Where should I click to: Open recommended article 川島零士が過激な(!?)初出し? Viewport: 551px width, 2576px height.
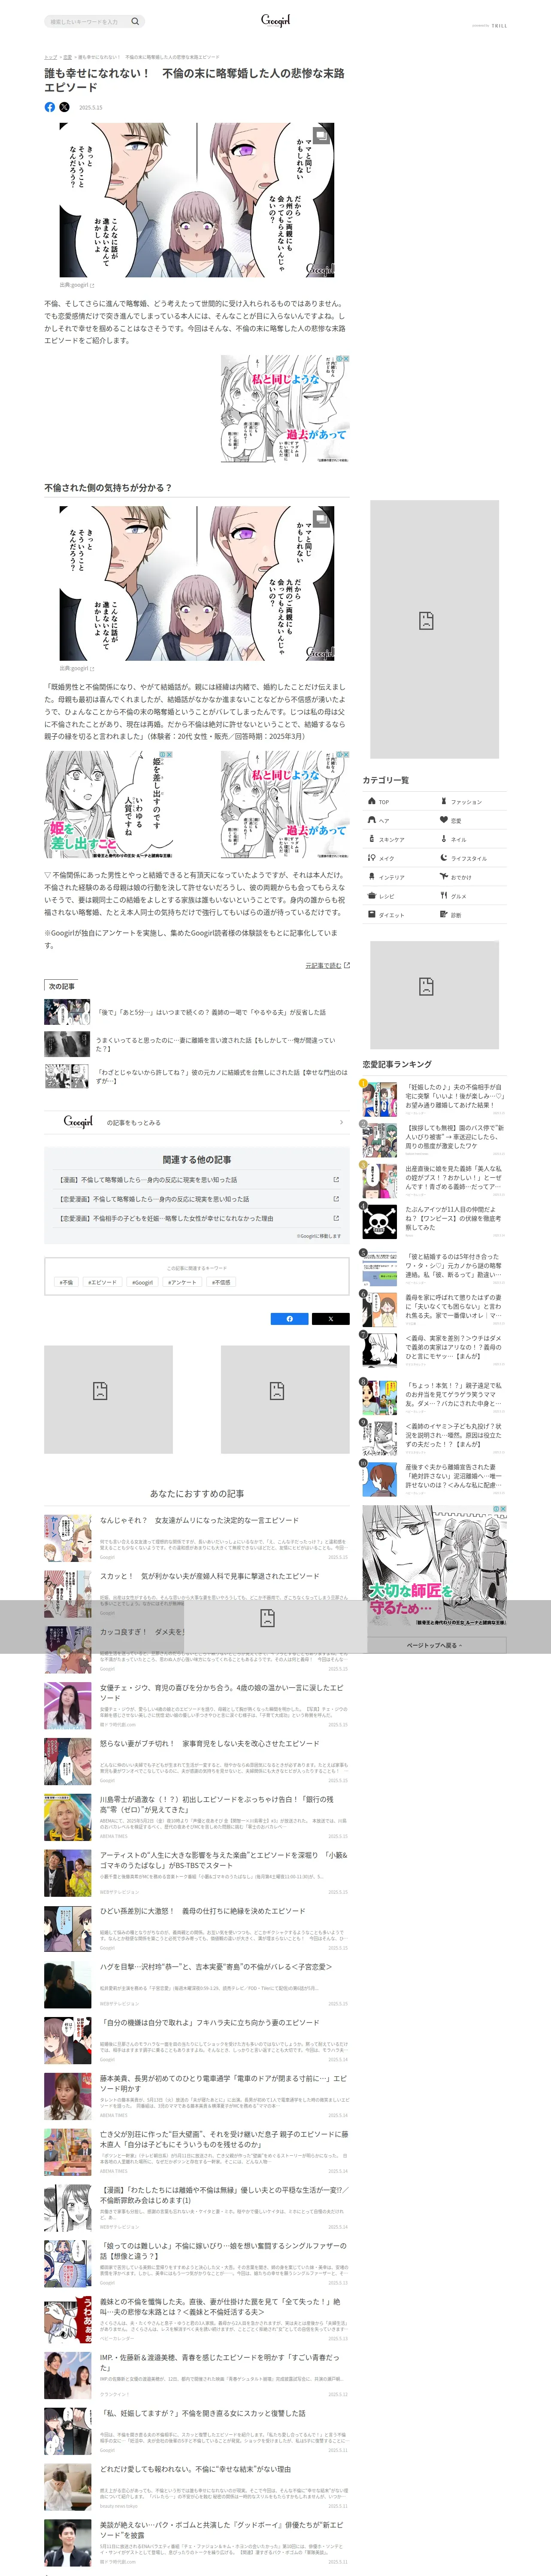[196, 1817]
